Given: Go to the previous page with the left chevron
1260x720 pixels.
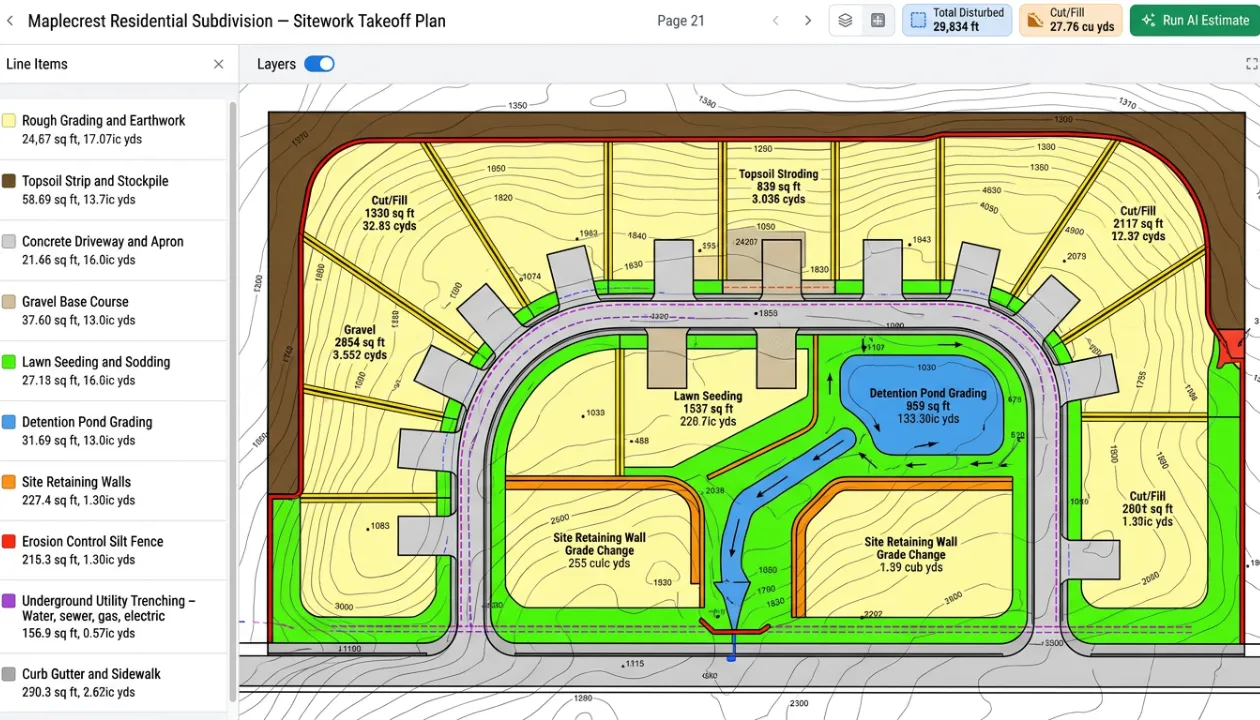Looking at the screenshot, I should 776,20.
